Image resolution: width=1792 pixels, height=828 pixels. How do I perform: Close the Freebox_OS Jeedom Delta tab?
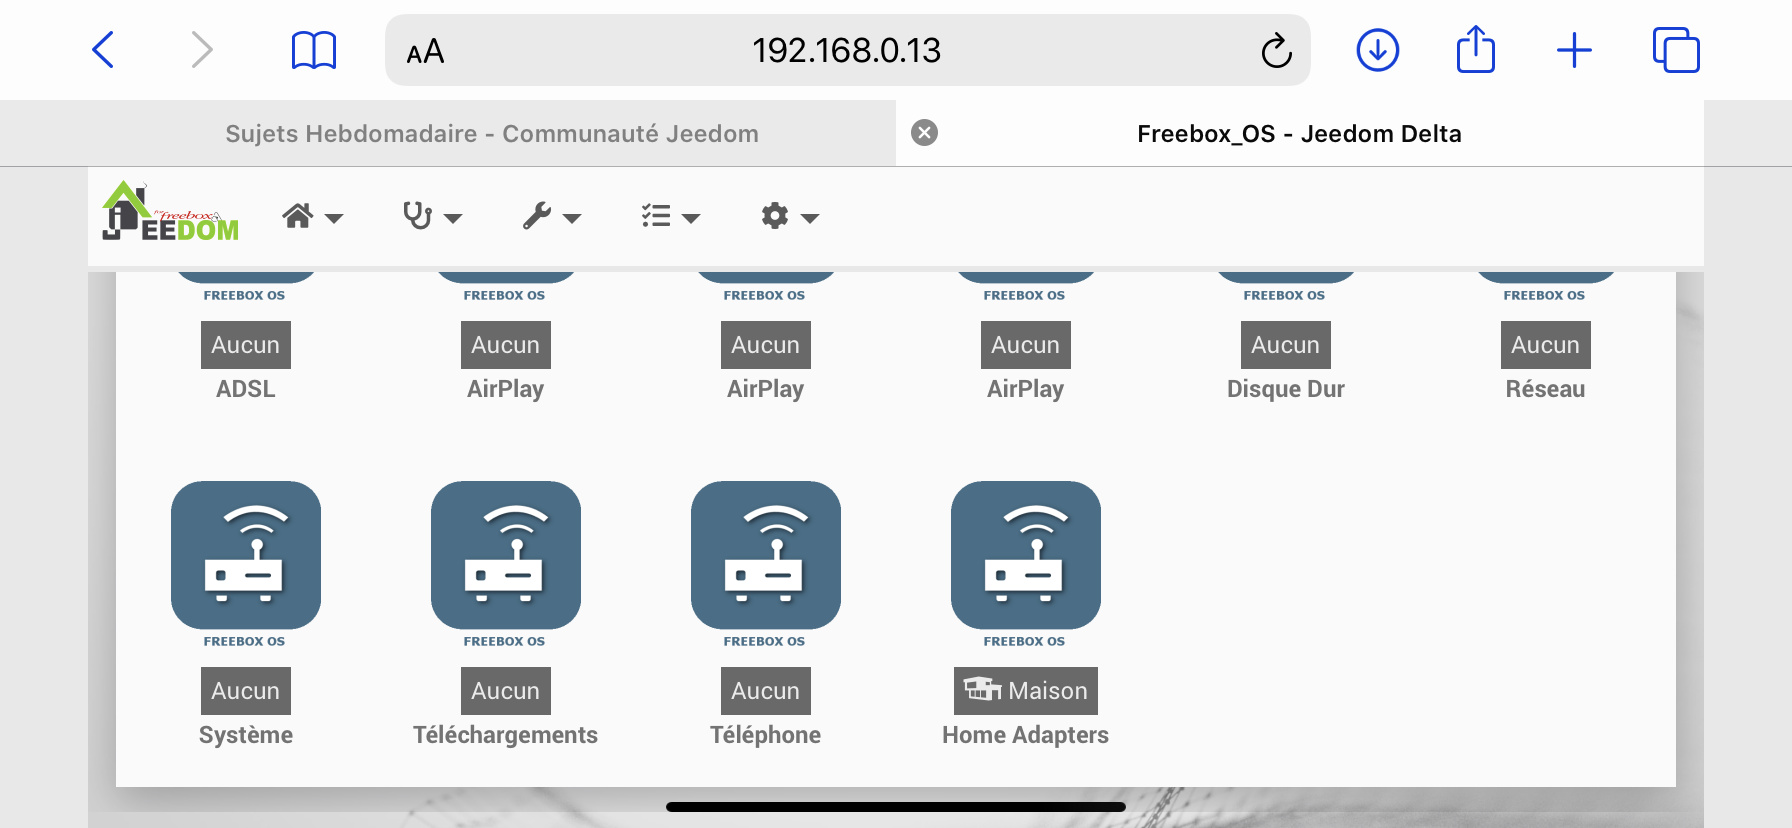tap(925, 133)
